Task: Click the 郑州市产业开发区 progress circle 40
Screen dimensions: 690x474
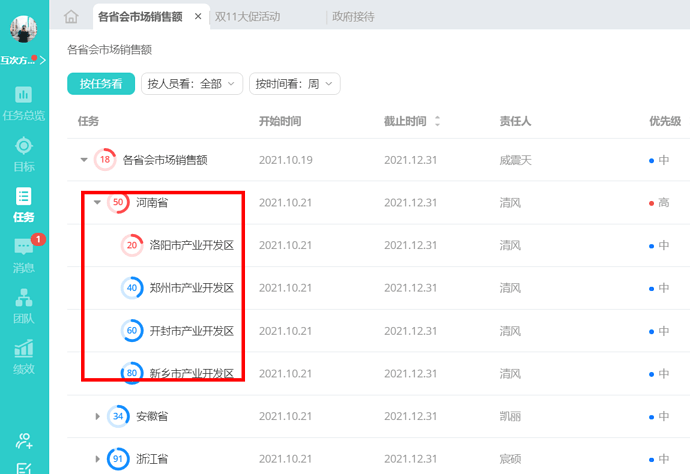Action: 132,288
